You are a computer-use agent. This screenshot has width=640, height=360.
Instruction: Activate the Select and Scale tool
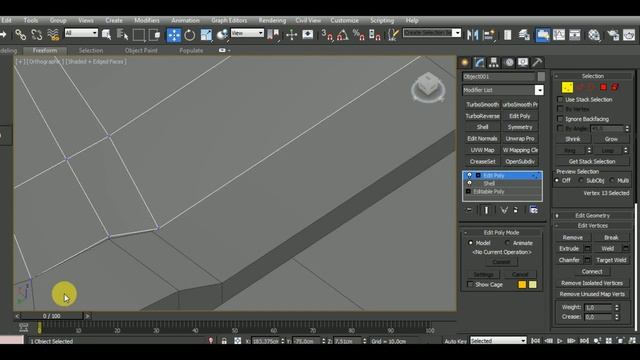click(x=206, y=35)
